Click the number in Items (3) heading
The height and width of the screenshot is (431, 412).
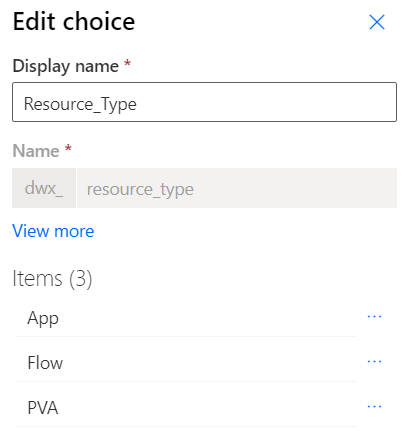pyautogui.click(x=80, y=279)
